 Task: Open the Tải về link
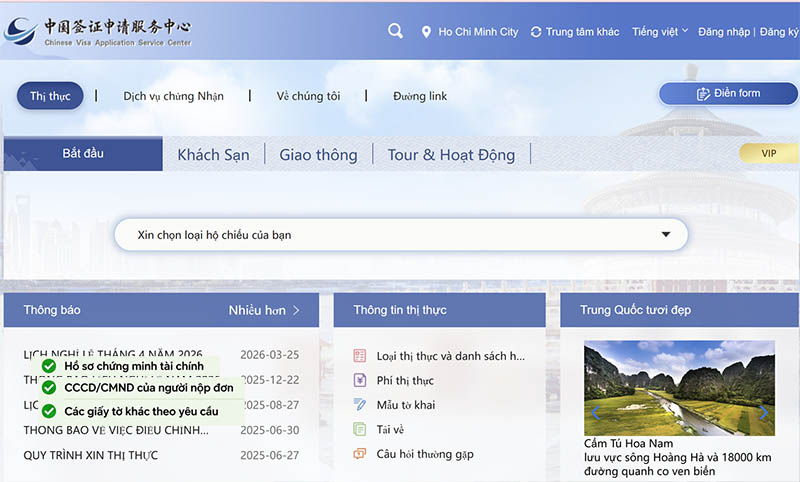pyautogui.click(x=390, y=429)
